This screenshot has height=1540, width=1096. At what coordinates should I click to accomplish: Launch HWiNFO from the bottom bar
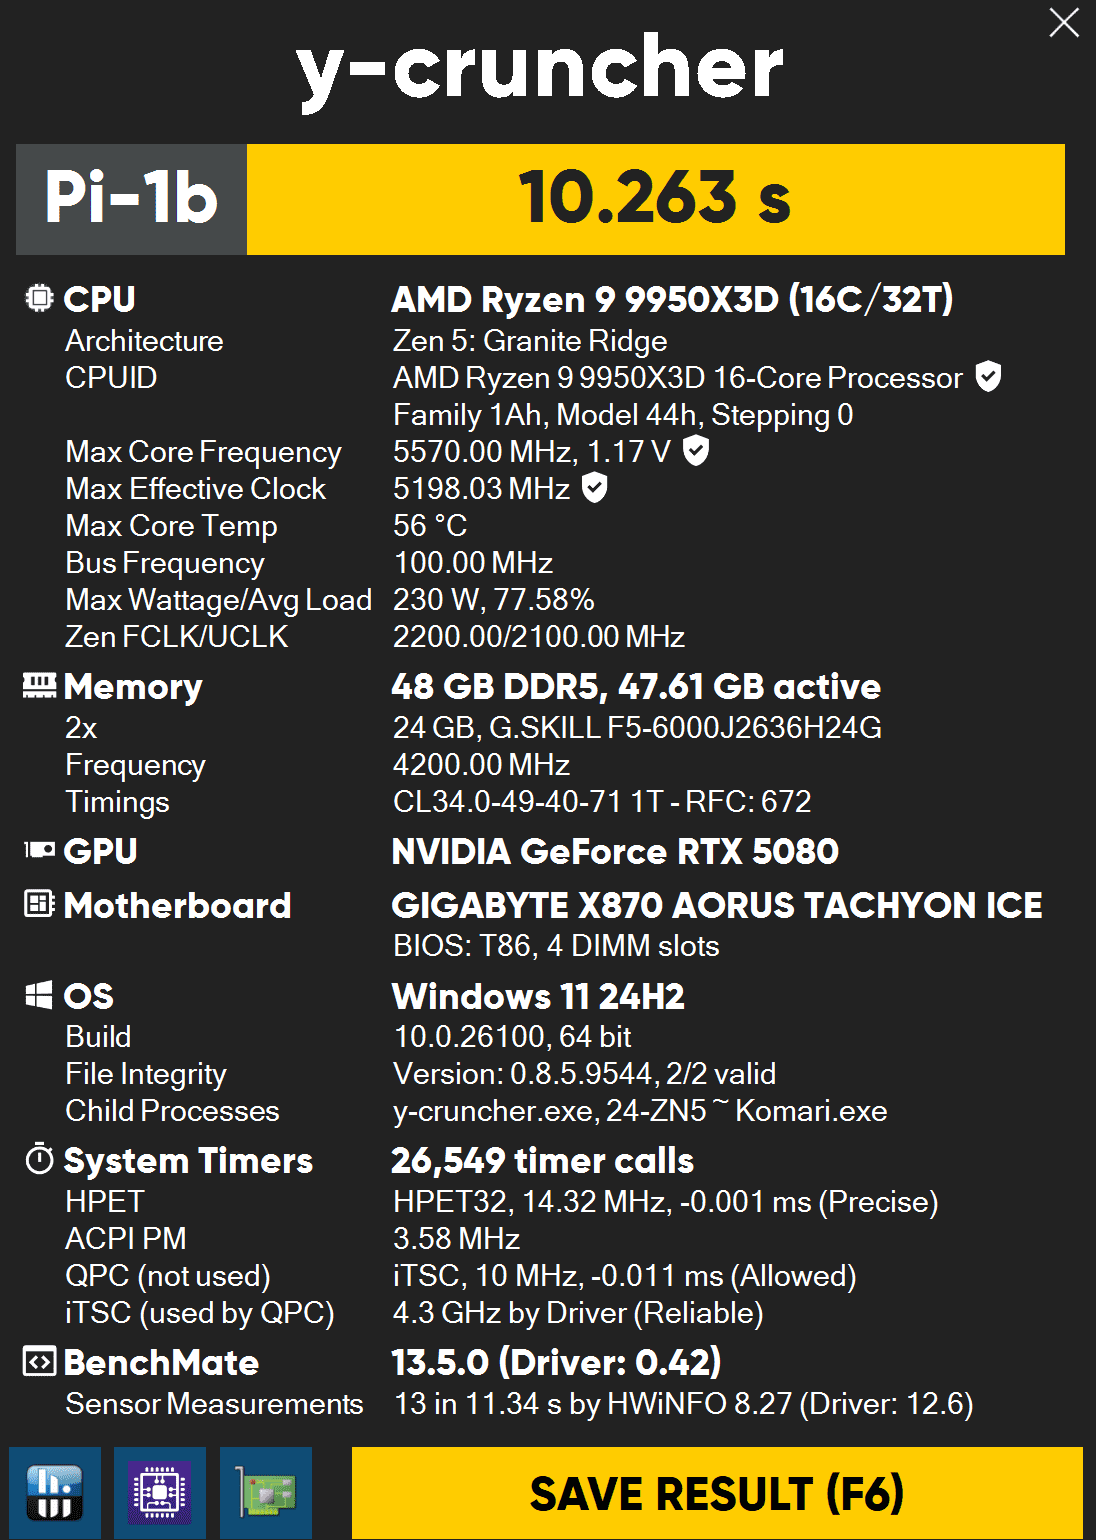pyautogui.click(x=55, y=1492)
